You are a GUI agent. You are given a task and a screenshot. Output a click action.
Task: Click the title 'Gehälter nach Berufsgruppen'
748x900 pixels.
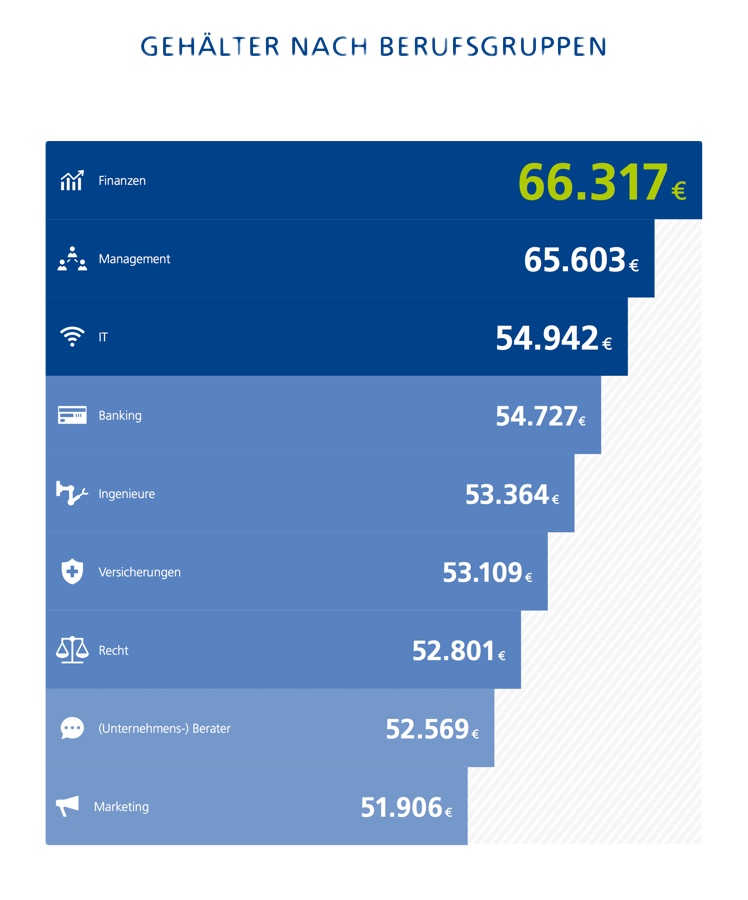[373, 46]
